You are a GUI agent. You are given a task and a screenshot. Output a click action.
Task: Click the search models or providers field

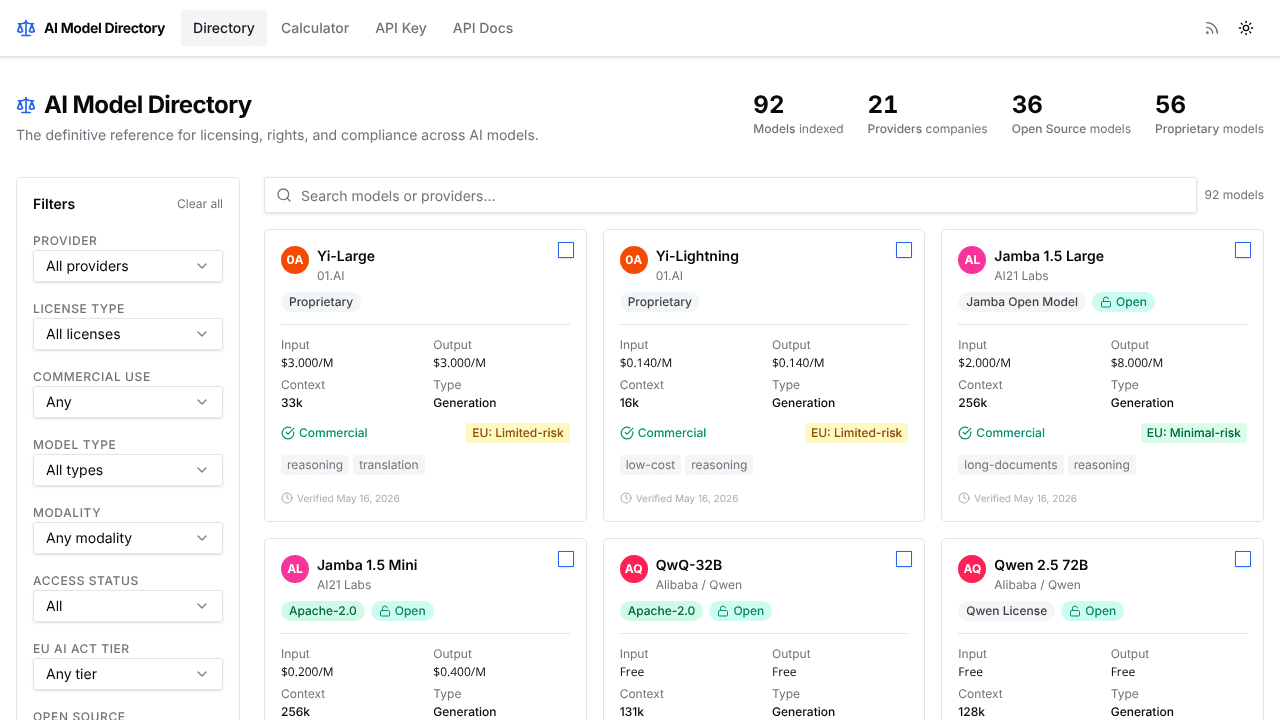[730, 196]
